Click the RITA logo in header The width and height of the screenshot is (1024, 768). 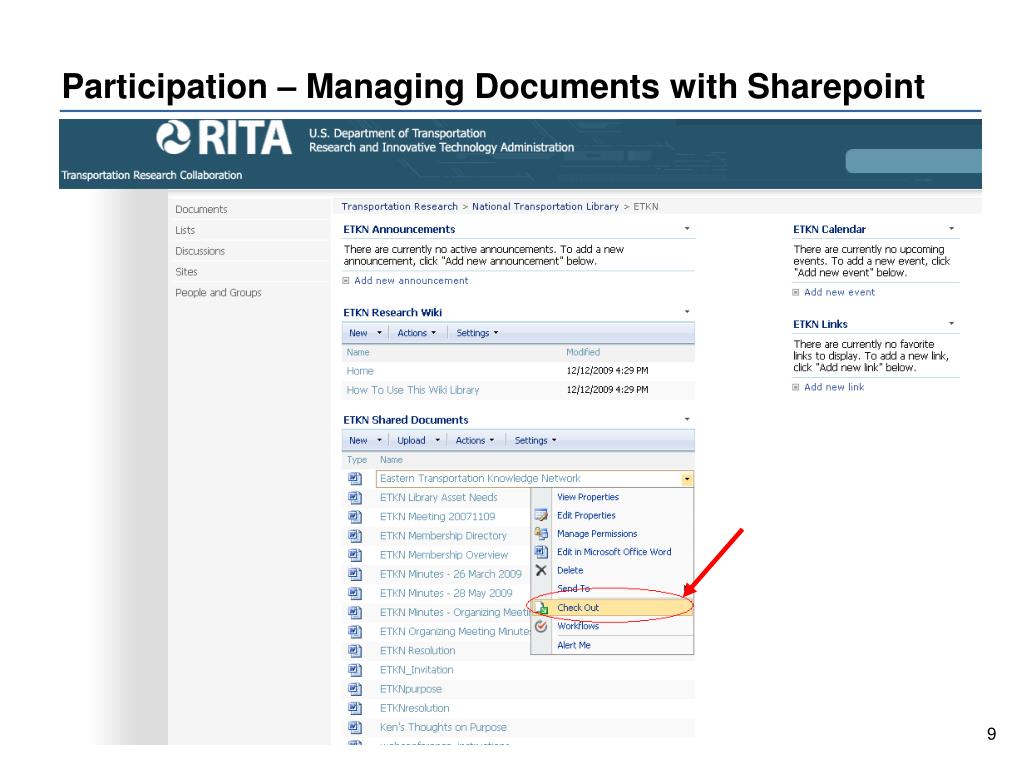click(224, 137)
